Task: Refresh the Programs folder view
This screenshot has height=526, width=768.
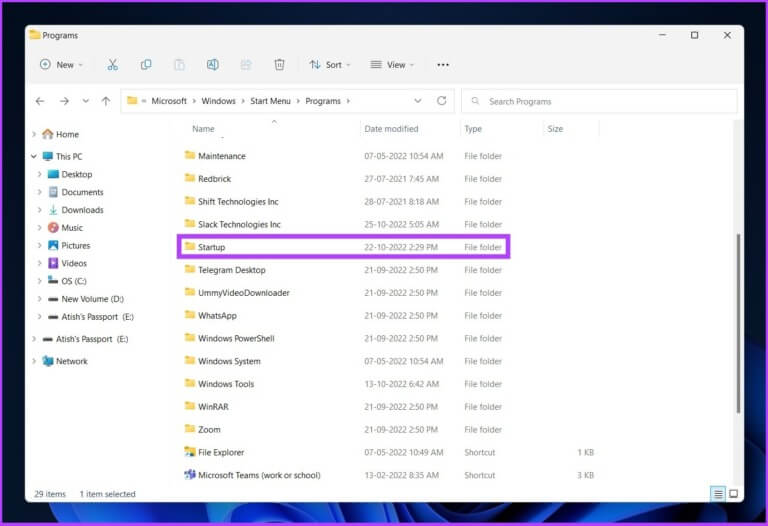Action: click(441, 101)
